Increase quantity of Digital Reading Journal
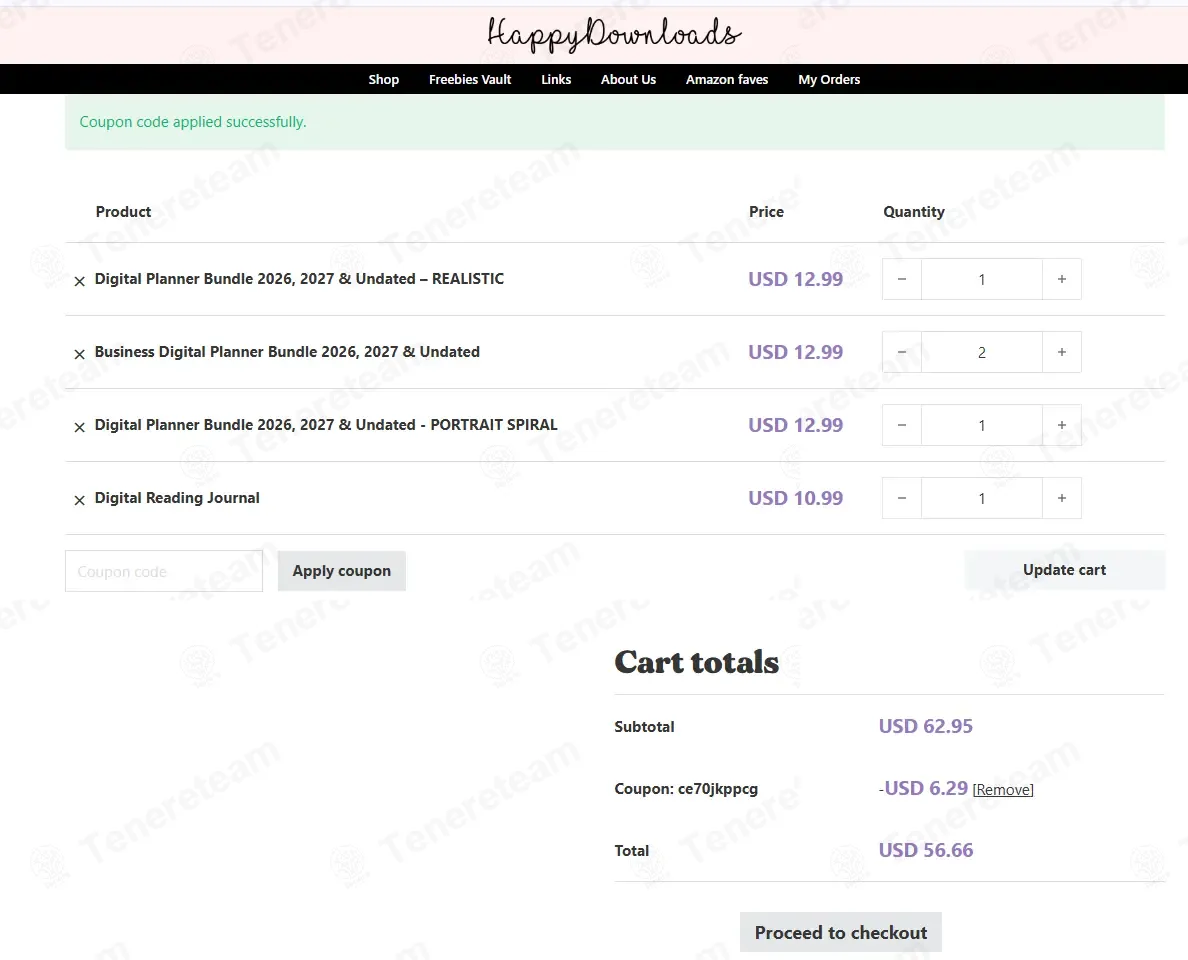This screenshot has height=960, width=1188. [1061, 498]
